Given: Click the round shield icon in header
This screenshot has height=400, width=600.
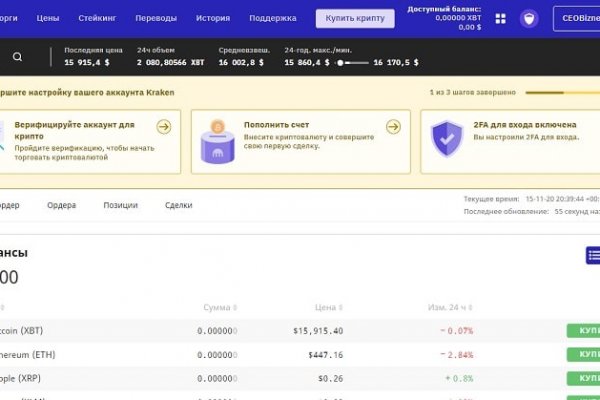Looking at the screenshot, I should (529, 18).
